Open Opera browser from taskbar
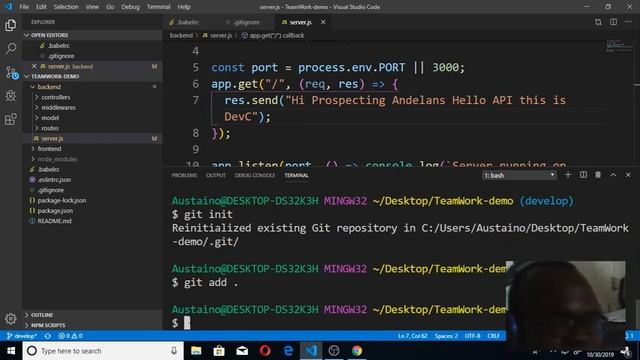 (265, 351)
